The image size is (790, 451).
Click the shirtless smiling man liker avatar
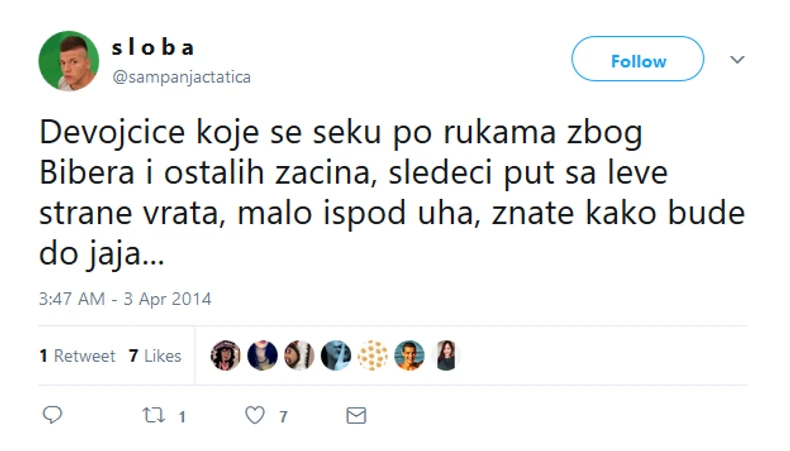pyautogui.click(x=409, y=355)
